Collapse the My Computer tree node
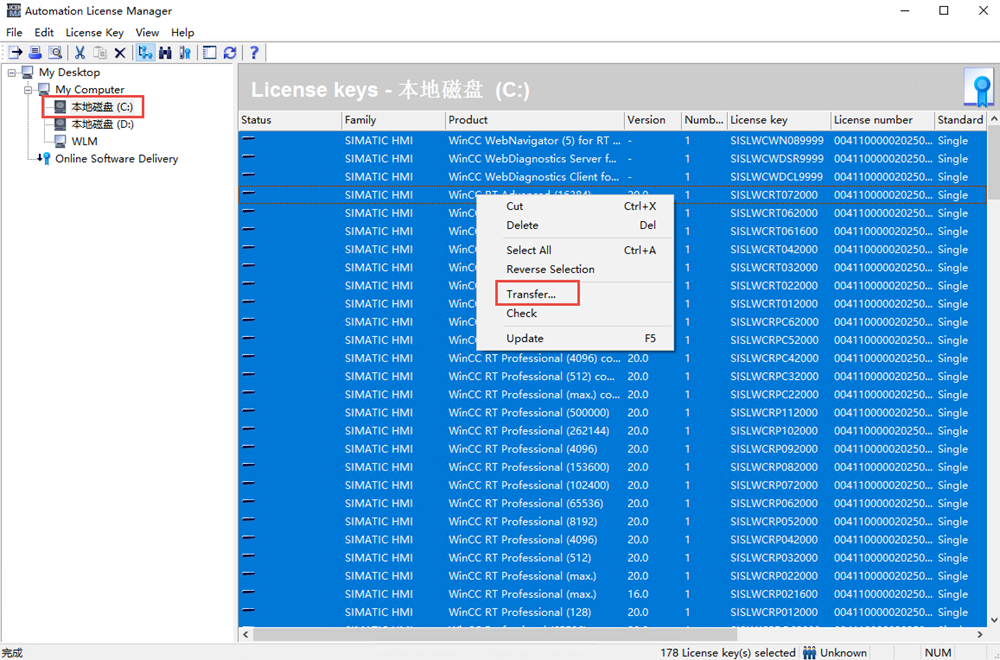The width and height of the screenshot is (1000, 660). click(29, 90)
